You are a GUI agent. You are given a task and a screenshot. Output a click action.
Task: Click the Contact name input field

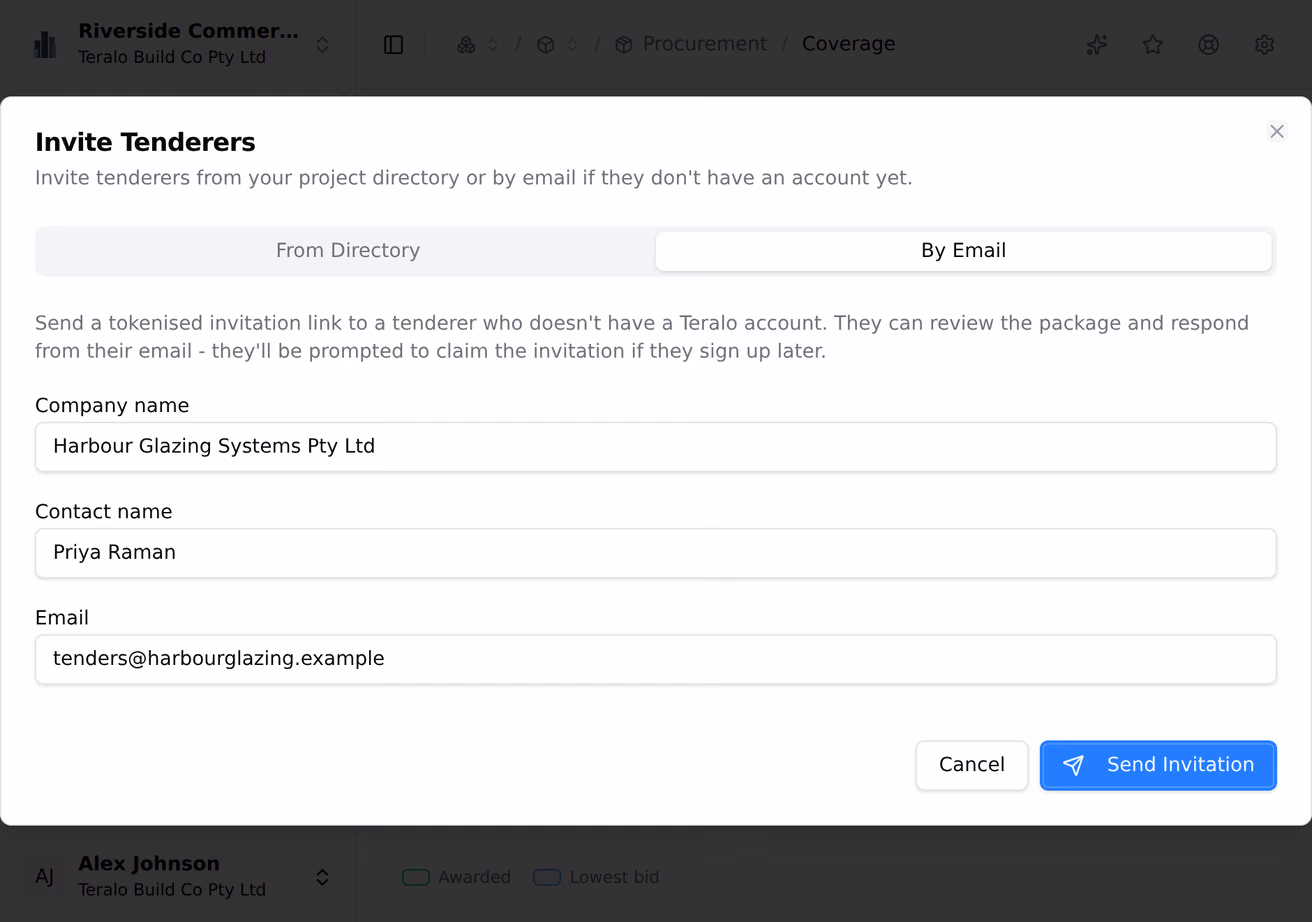[656, 553]
